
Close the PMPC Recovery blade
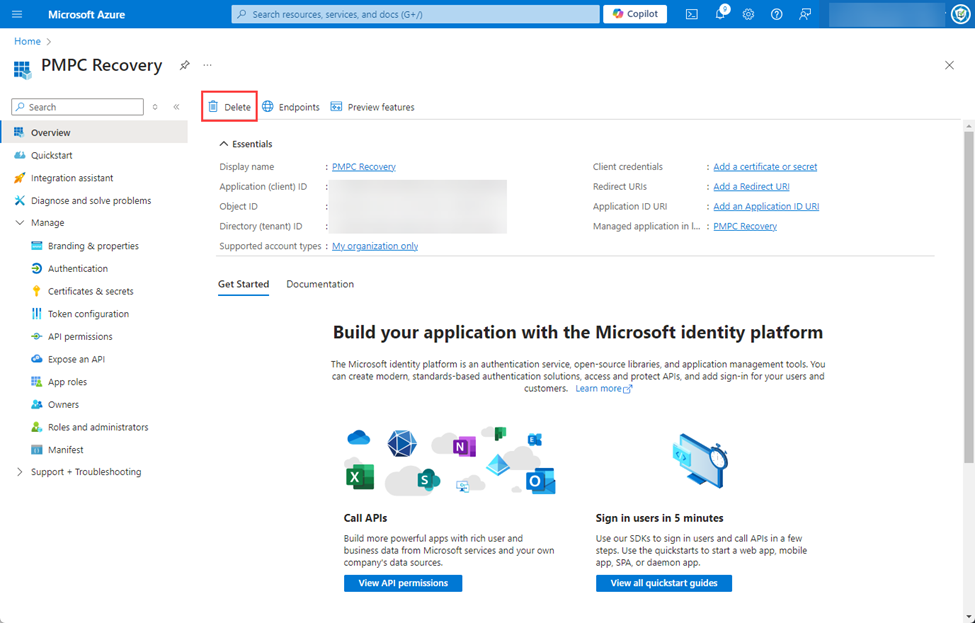coord(949,65)
